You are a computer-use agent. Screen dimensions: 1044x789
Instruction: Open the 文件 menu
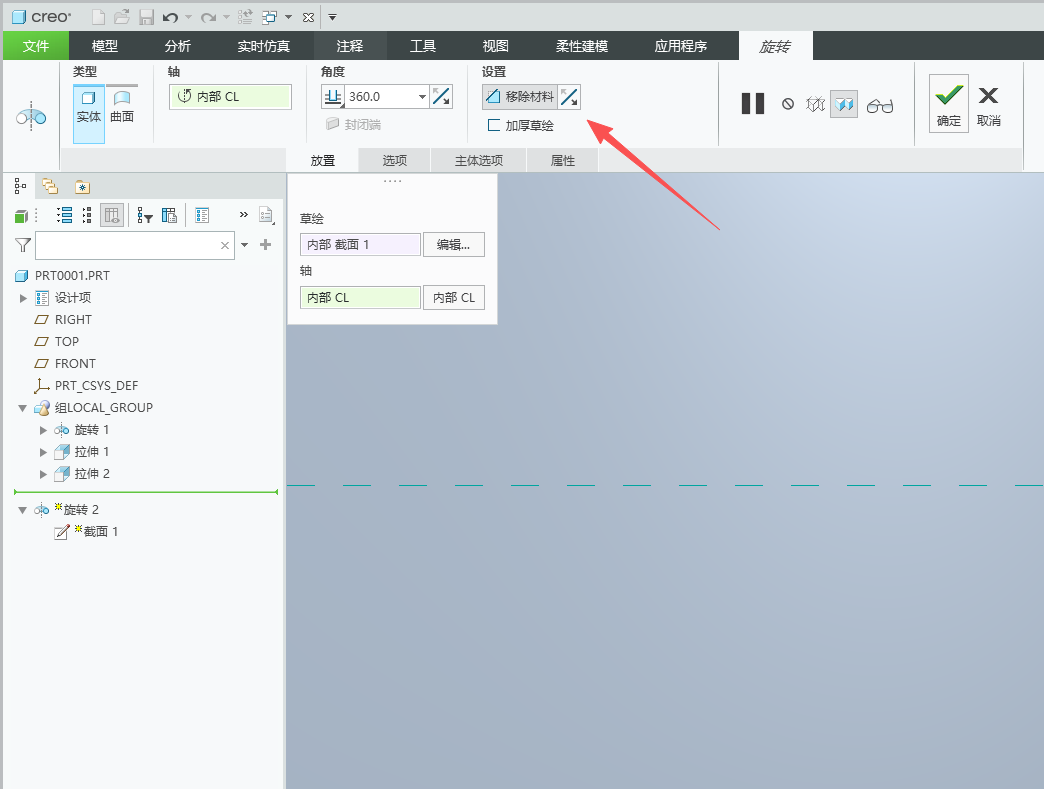(36, 46)
